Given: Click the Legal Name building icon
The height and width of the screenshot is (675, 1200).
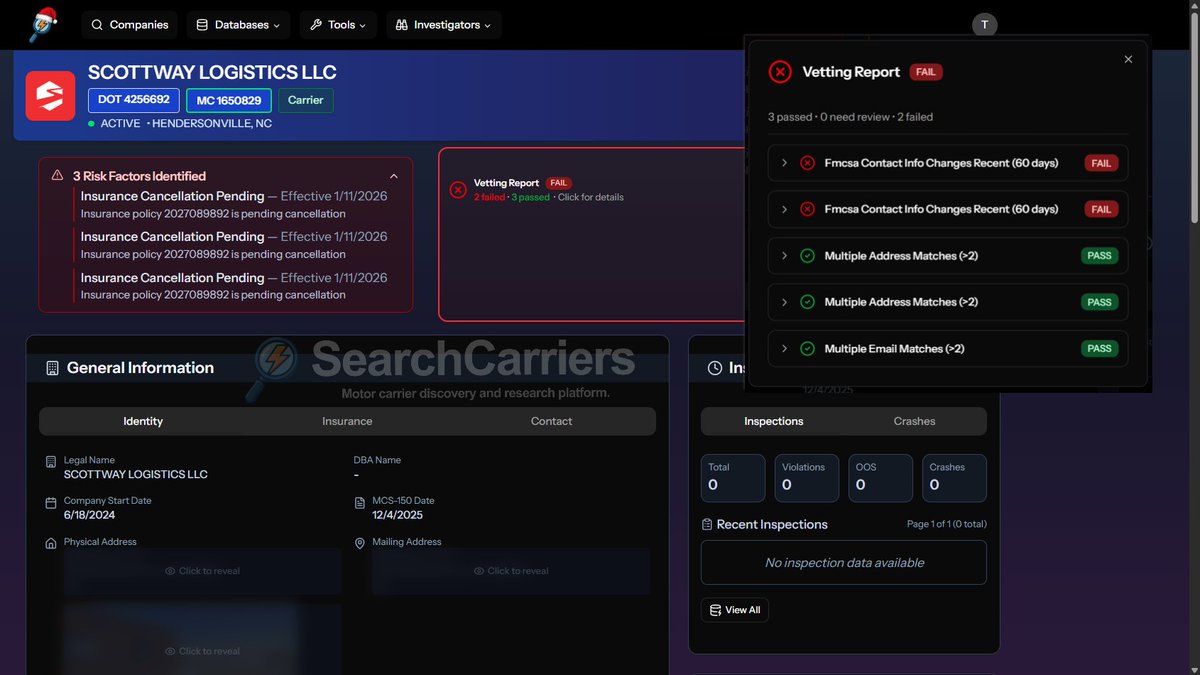Looking at the screenshot, I should point(51,462).
